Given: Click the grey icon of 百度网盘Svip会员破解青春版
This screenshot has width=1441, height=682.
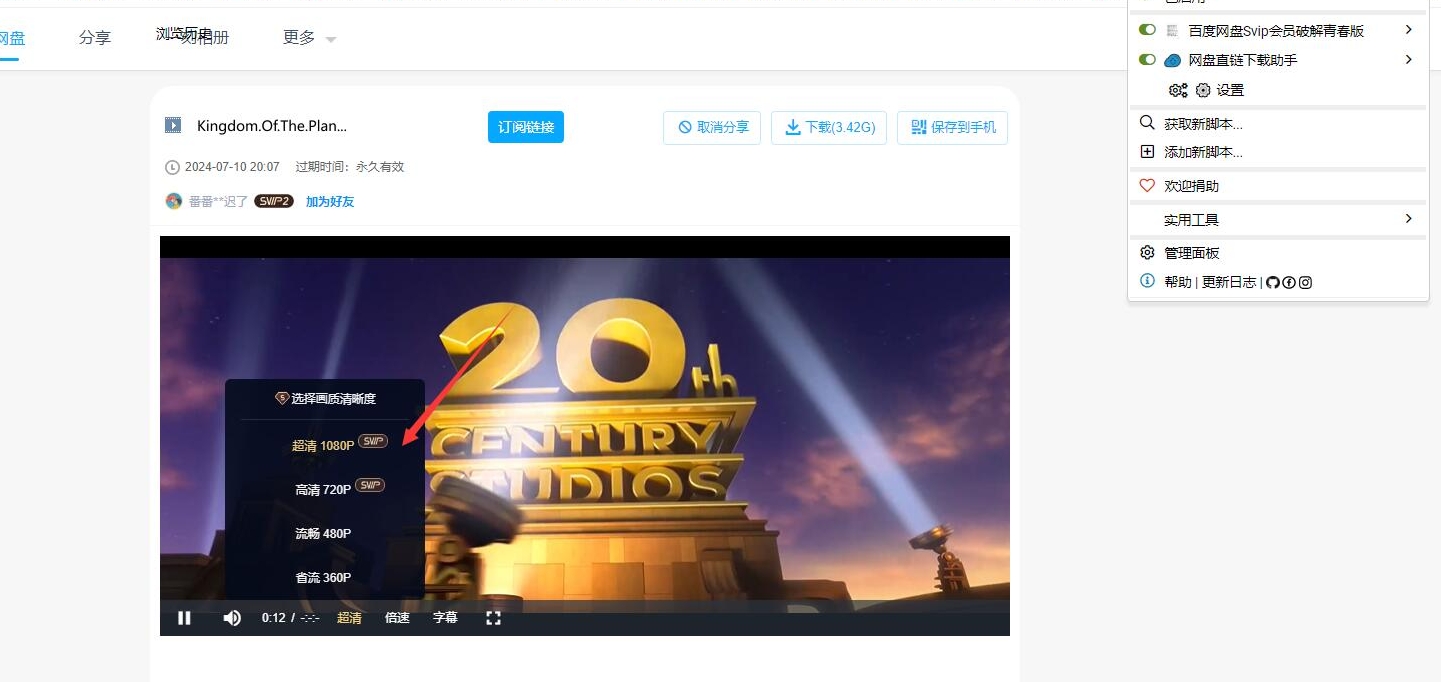Looking at the screenshot, I should 1173,31.
